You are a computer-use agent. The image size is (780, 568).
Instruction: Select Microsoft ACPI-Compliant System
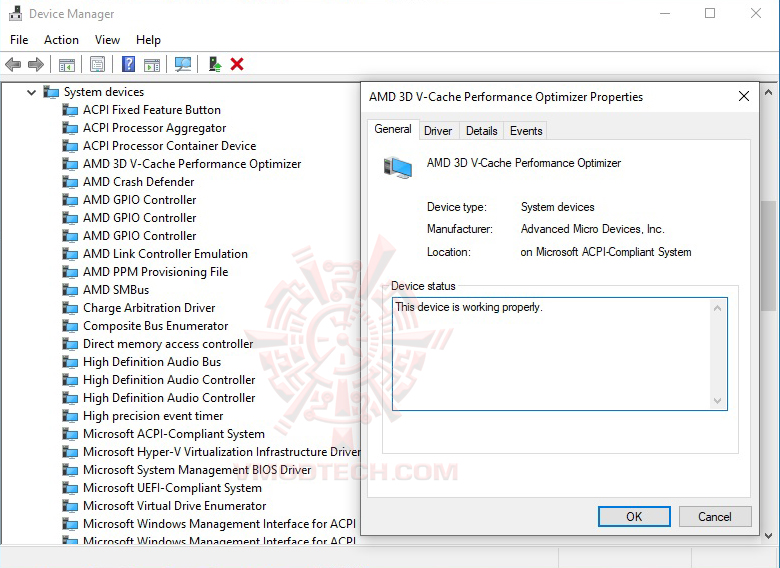coord(174,434)
